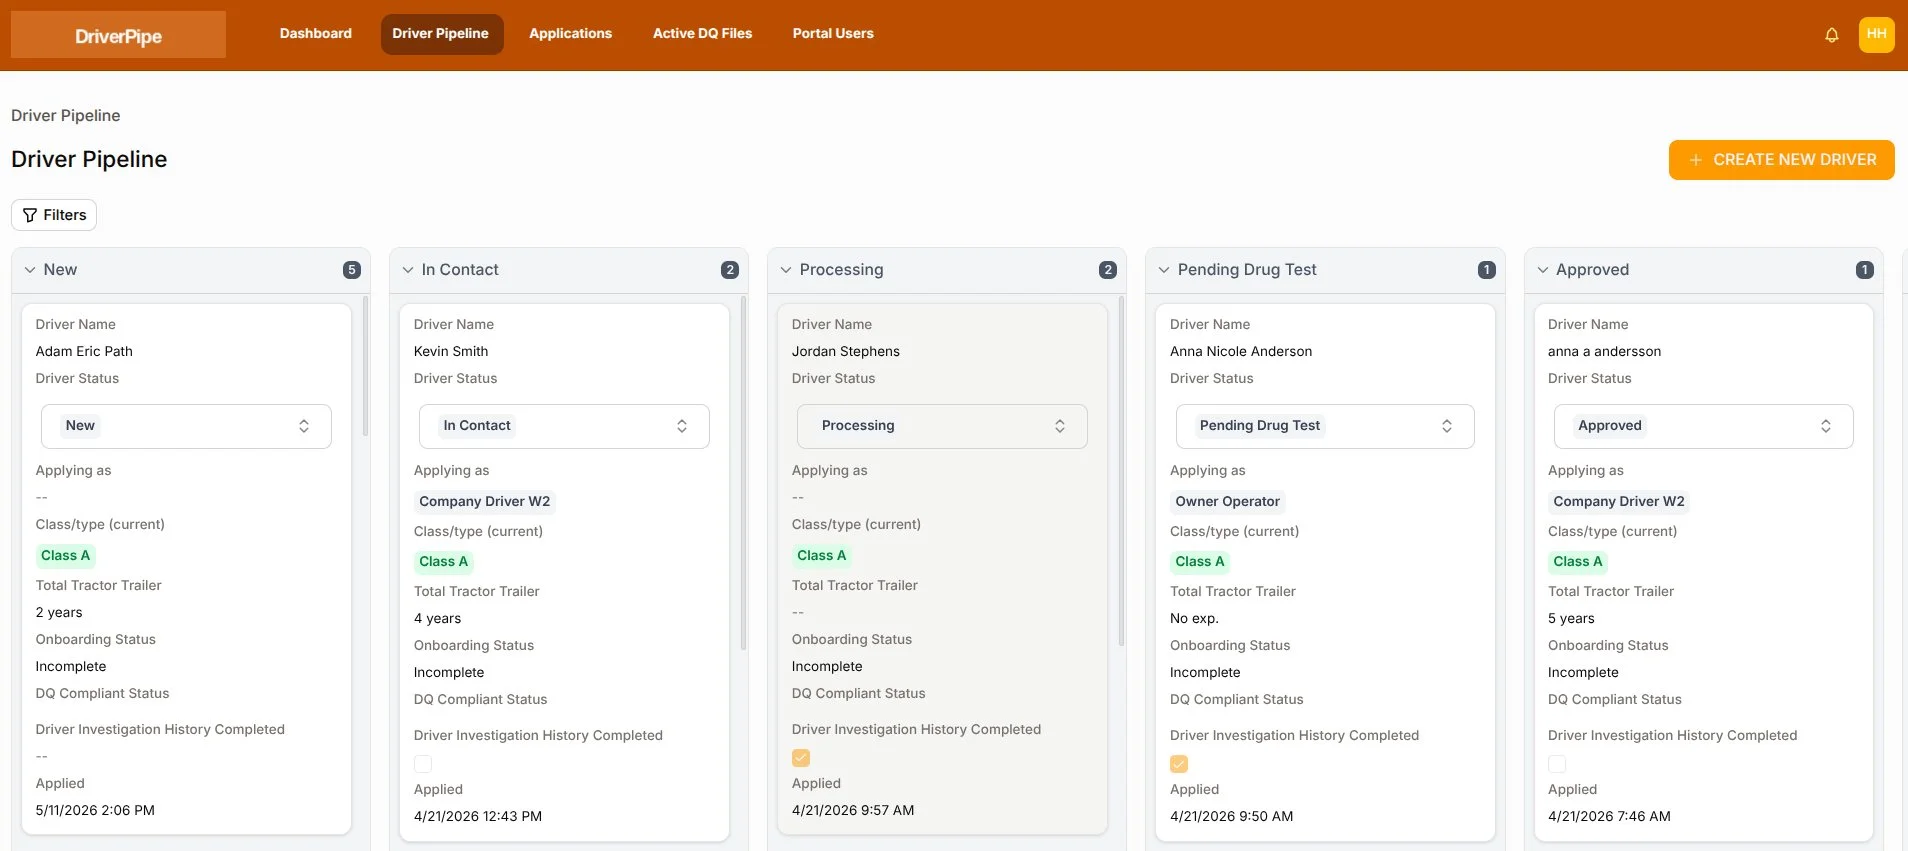Click the count badge on In Contact column

(730, 270)
